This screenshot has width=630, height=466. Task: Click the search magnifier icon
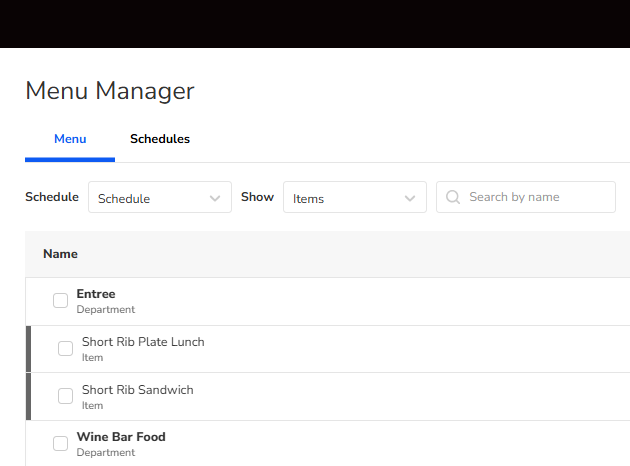(x=454, y=197)
